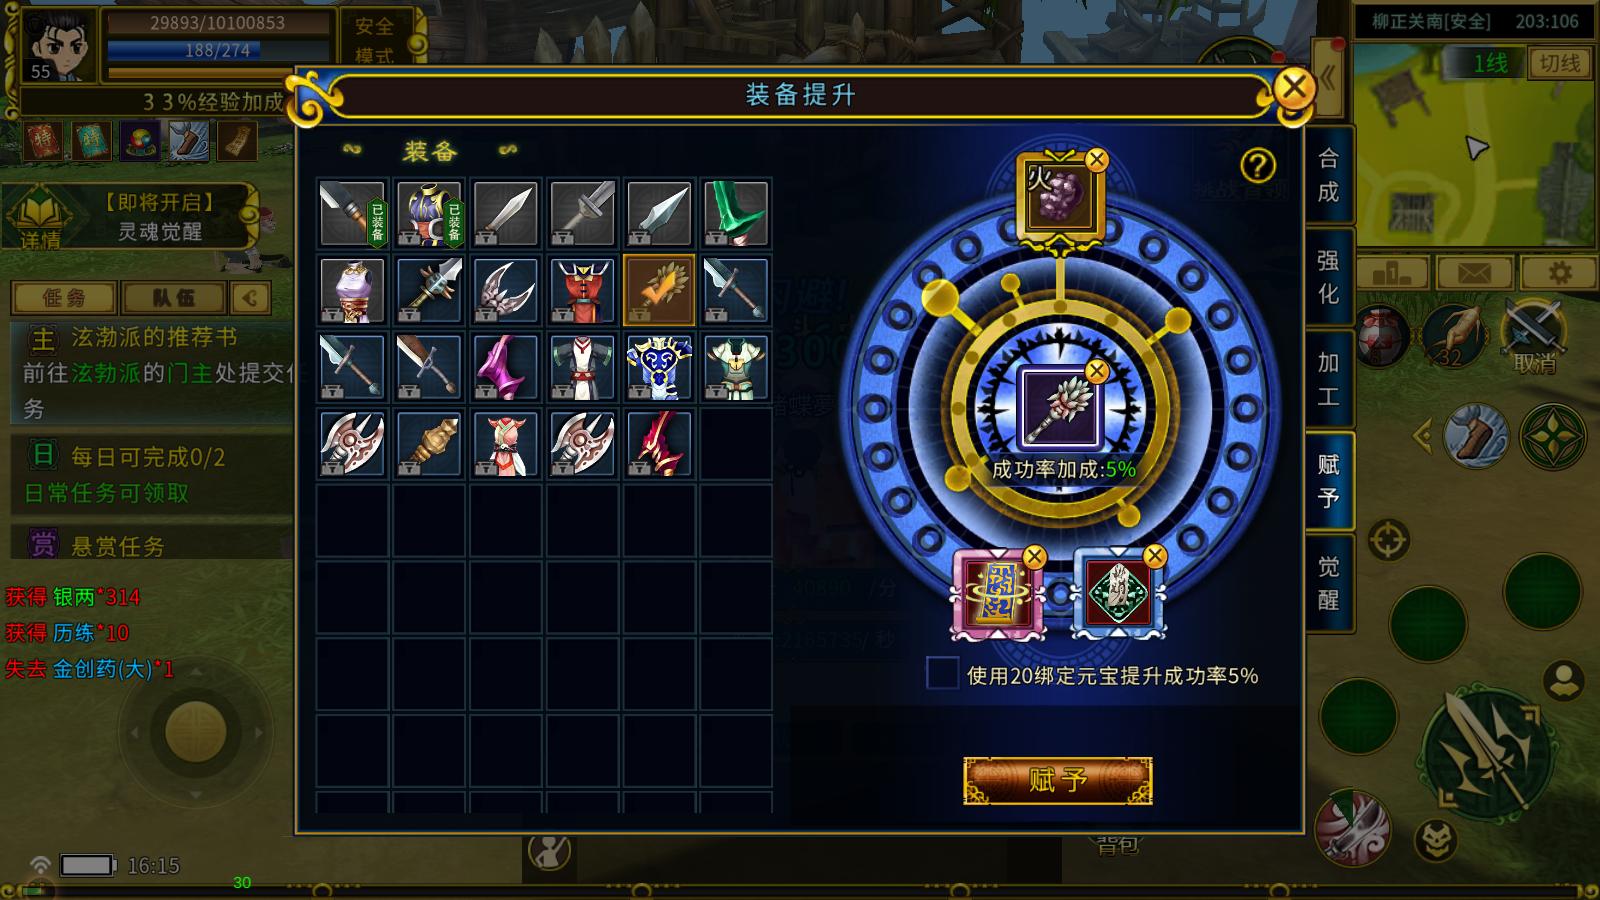Expand the side panel double chevron
Image resolution: width=1600 pixels, height=900 pixels.
pyautogui.click(x=1329, y=78)
